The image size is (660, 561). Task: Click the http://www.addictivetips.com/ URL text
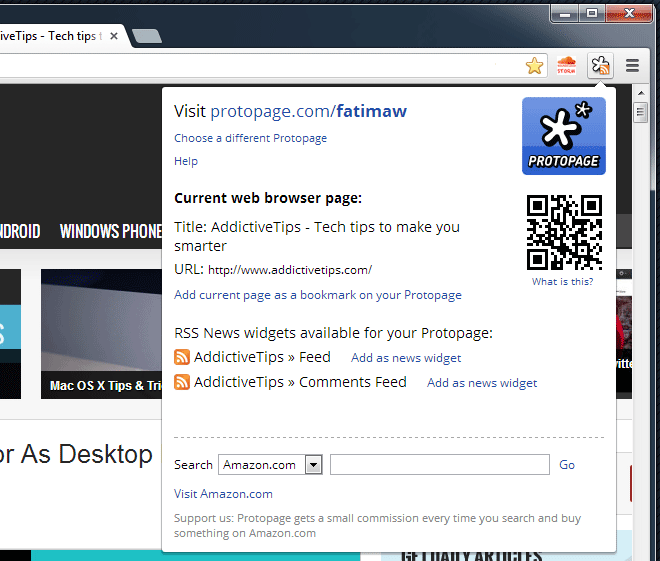point(290,270)
